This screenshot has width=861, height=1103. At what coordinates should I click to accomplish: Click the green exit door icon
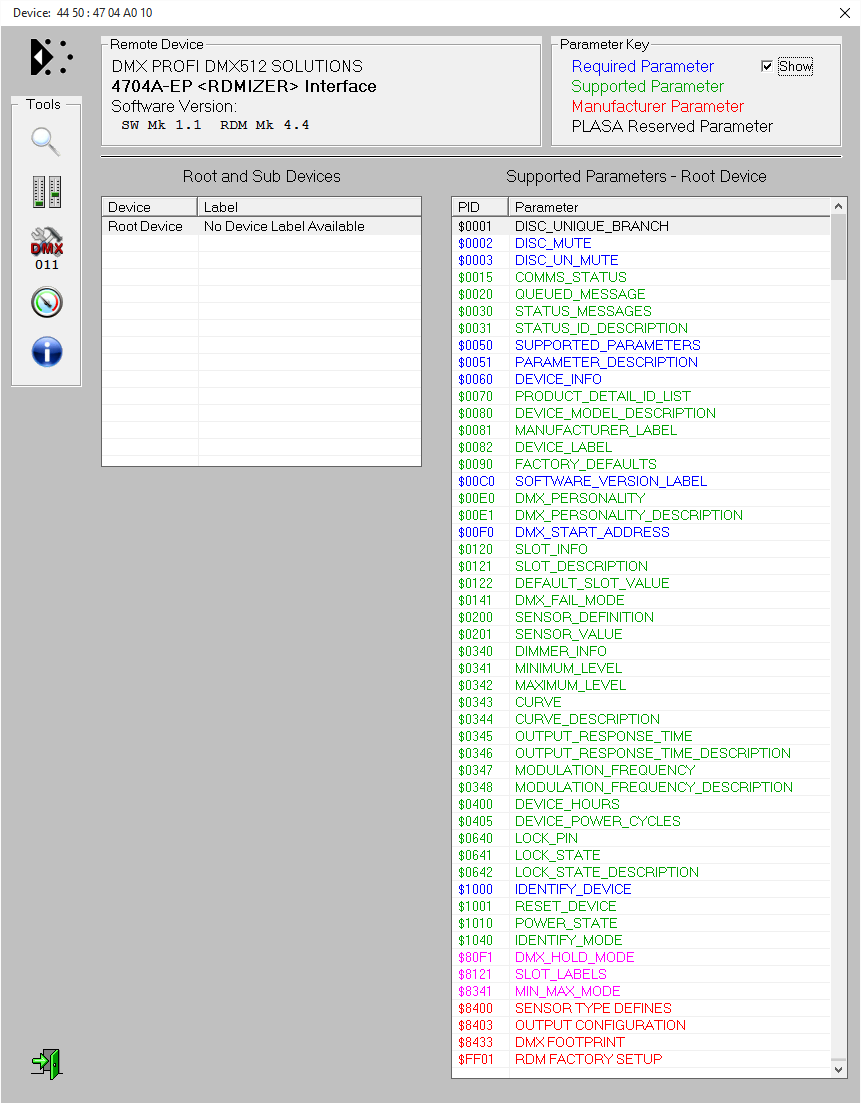point(46,1063)
